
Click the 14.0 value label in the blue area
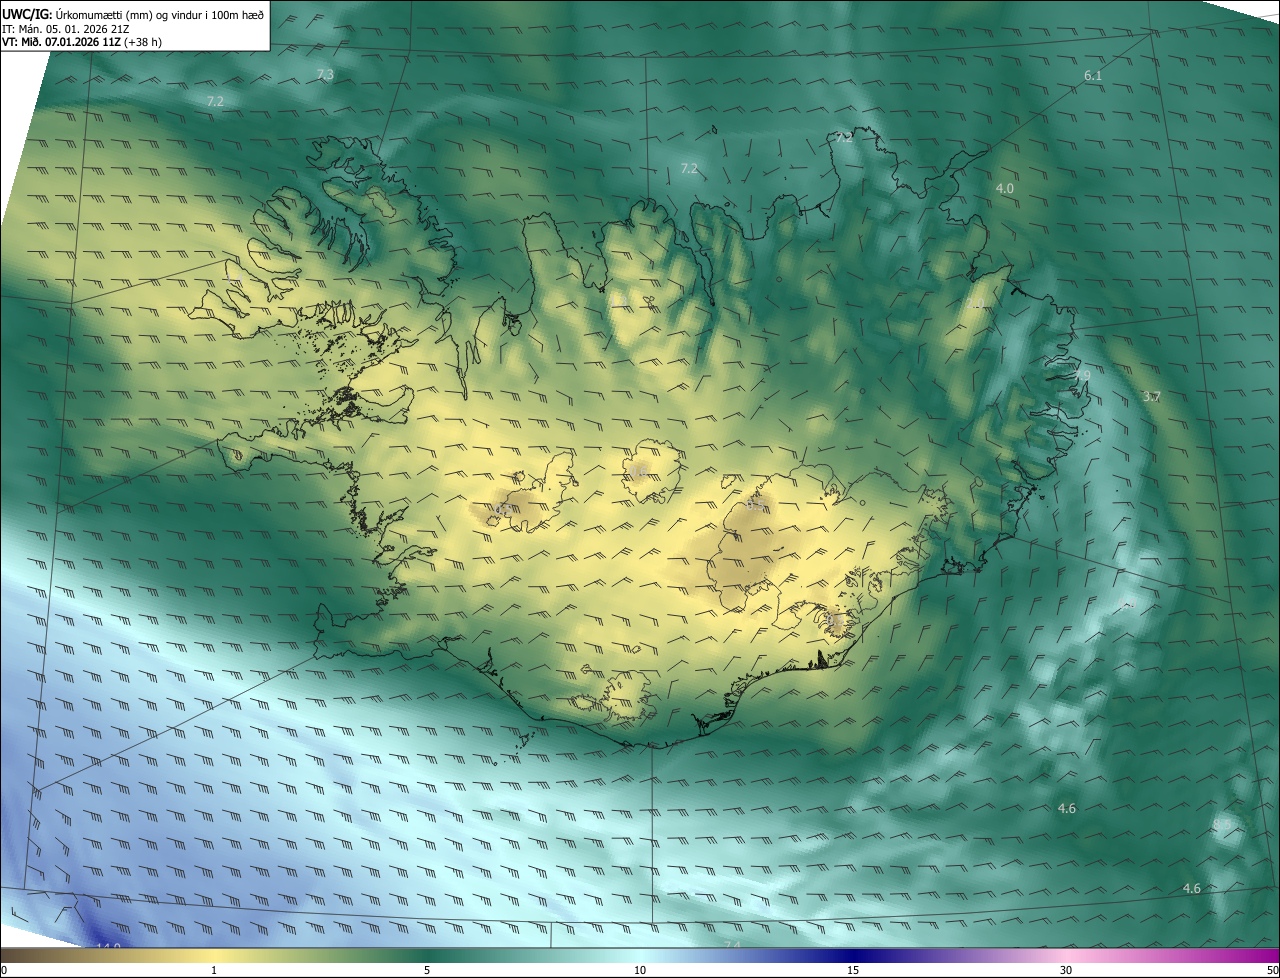(x=108, y=946)
